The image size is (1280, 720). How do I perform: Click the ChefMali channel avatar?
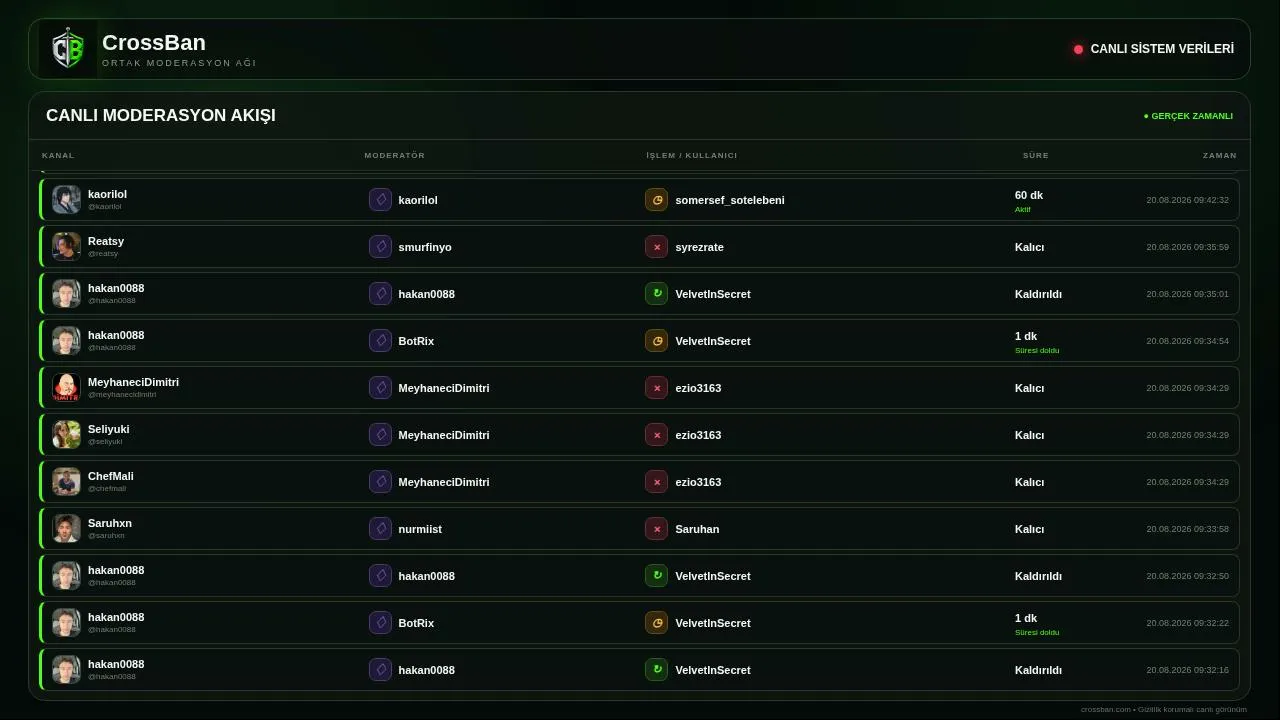click(x=66, y=482)
